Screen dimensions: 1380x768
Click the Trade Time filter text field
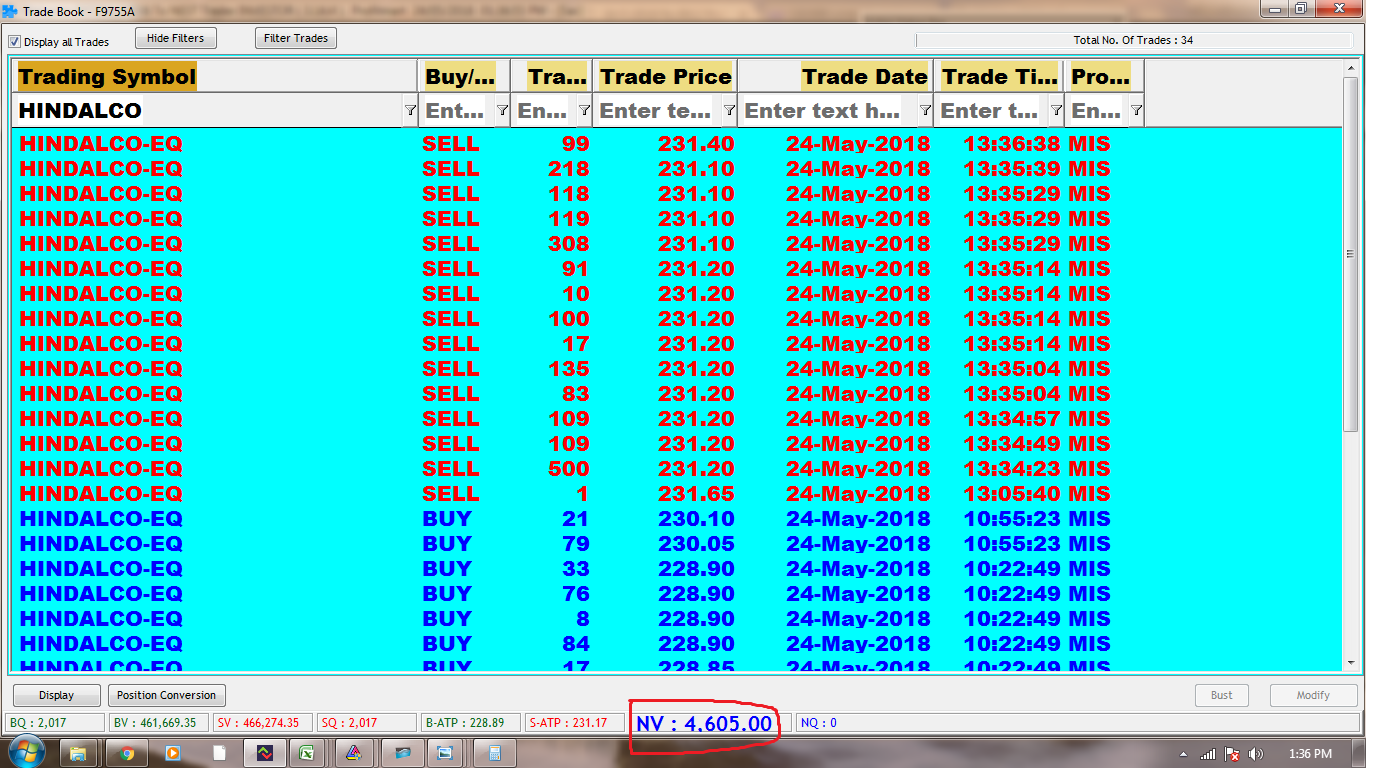coord(992,110)
